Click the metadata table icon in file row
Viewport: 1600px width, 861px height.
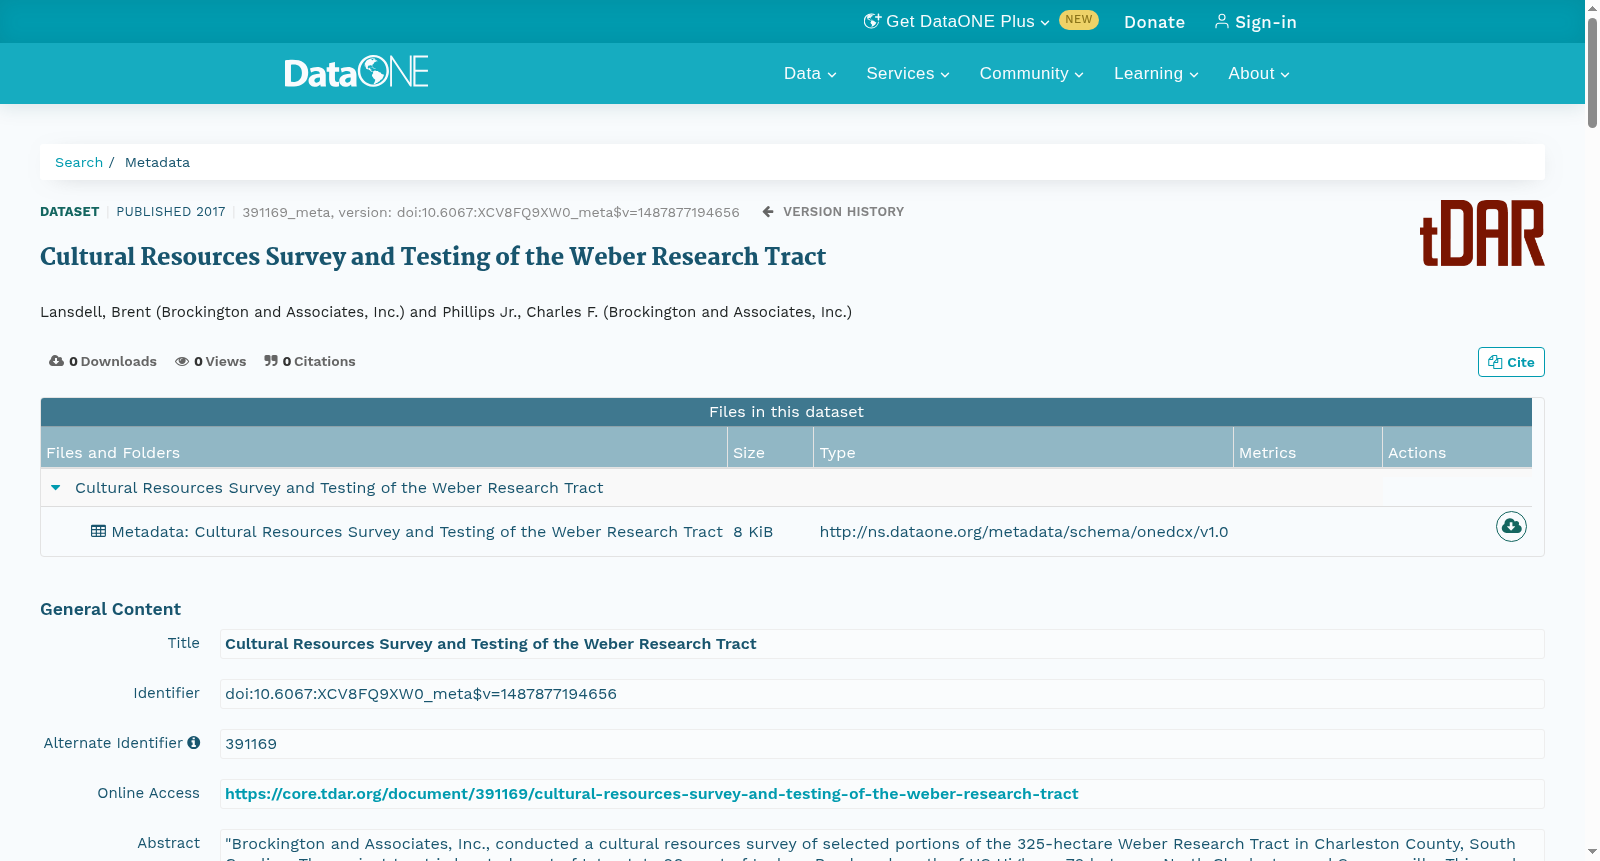[98, 531]
